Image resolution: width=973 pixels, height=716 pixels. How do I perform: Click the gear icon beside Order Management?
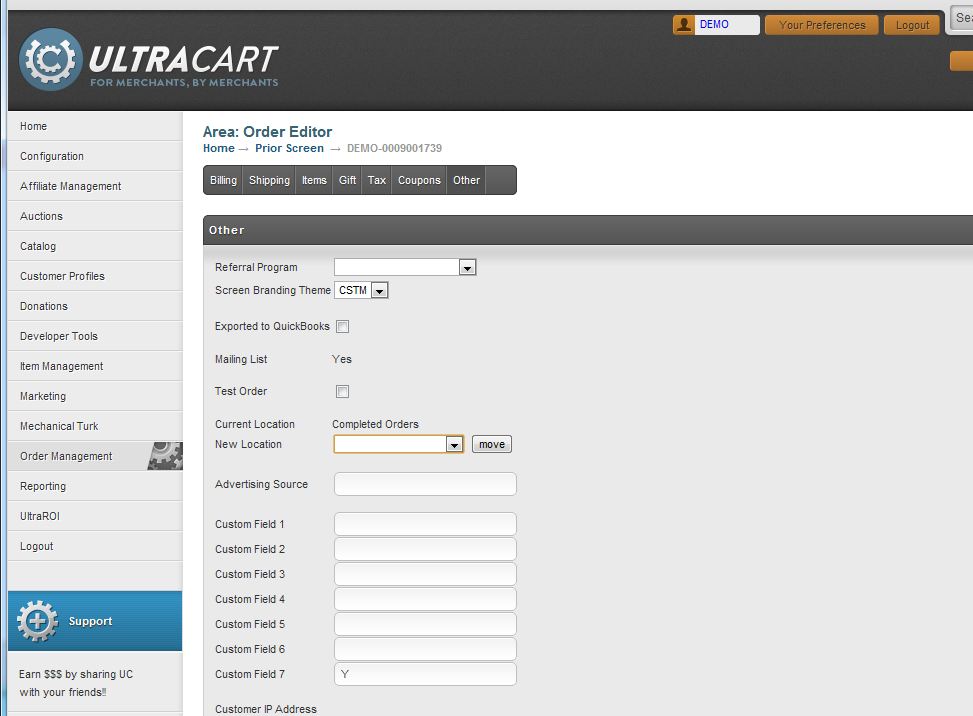coord(165,456)
